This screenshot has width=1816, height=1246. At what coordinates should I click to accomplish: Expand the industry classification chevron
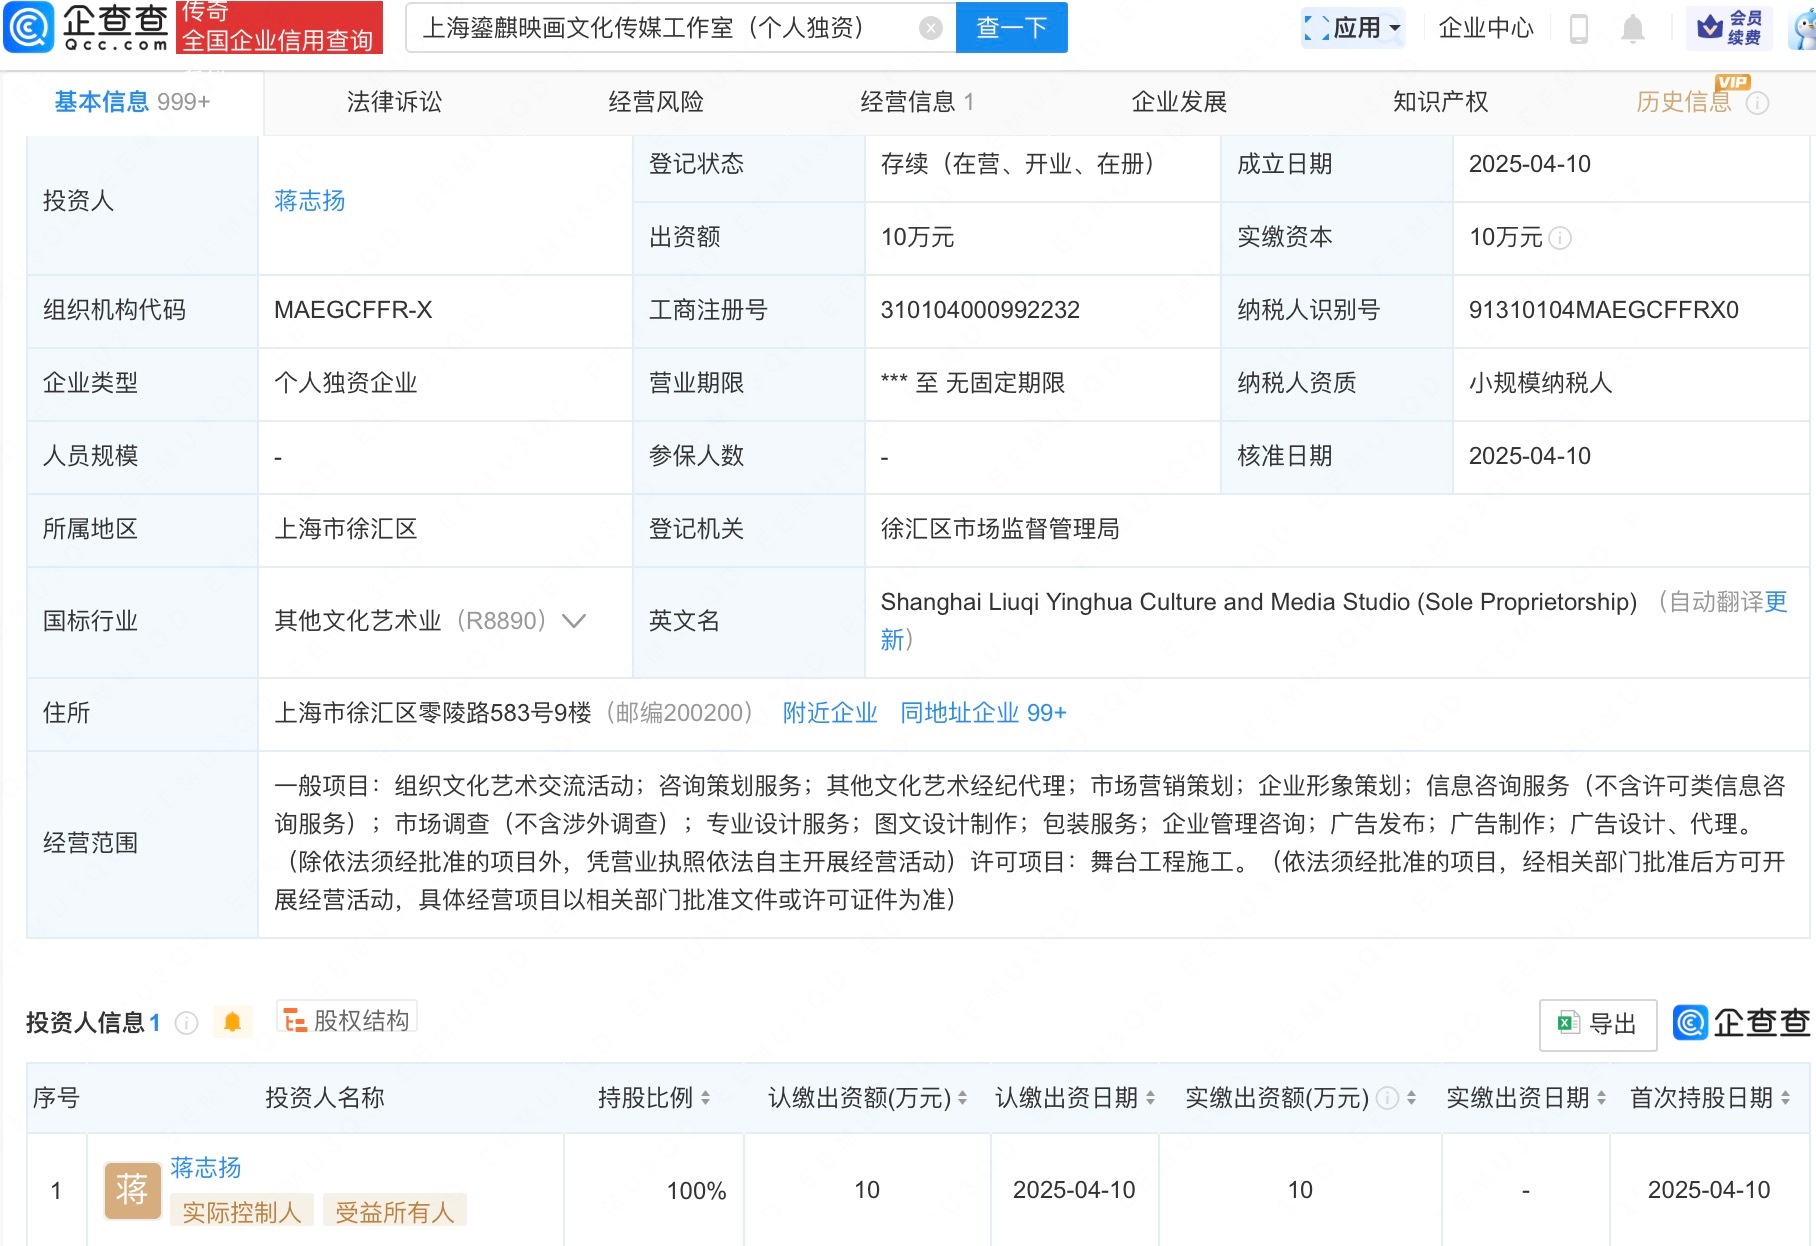574,621
